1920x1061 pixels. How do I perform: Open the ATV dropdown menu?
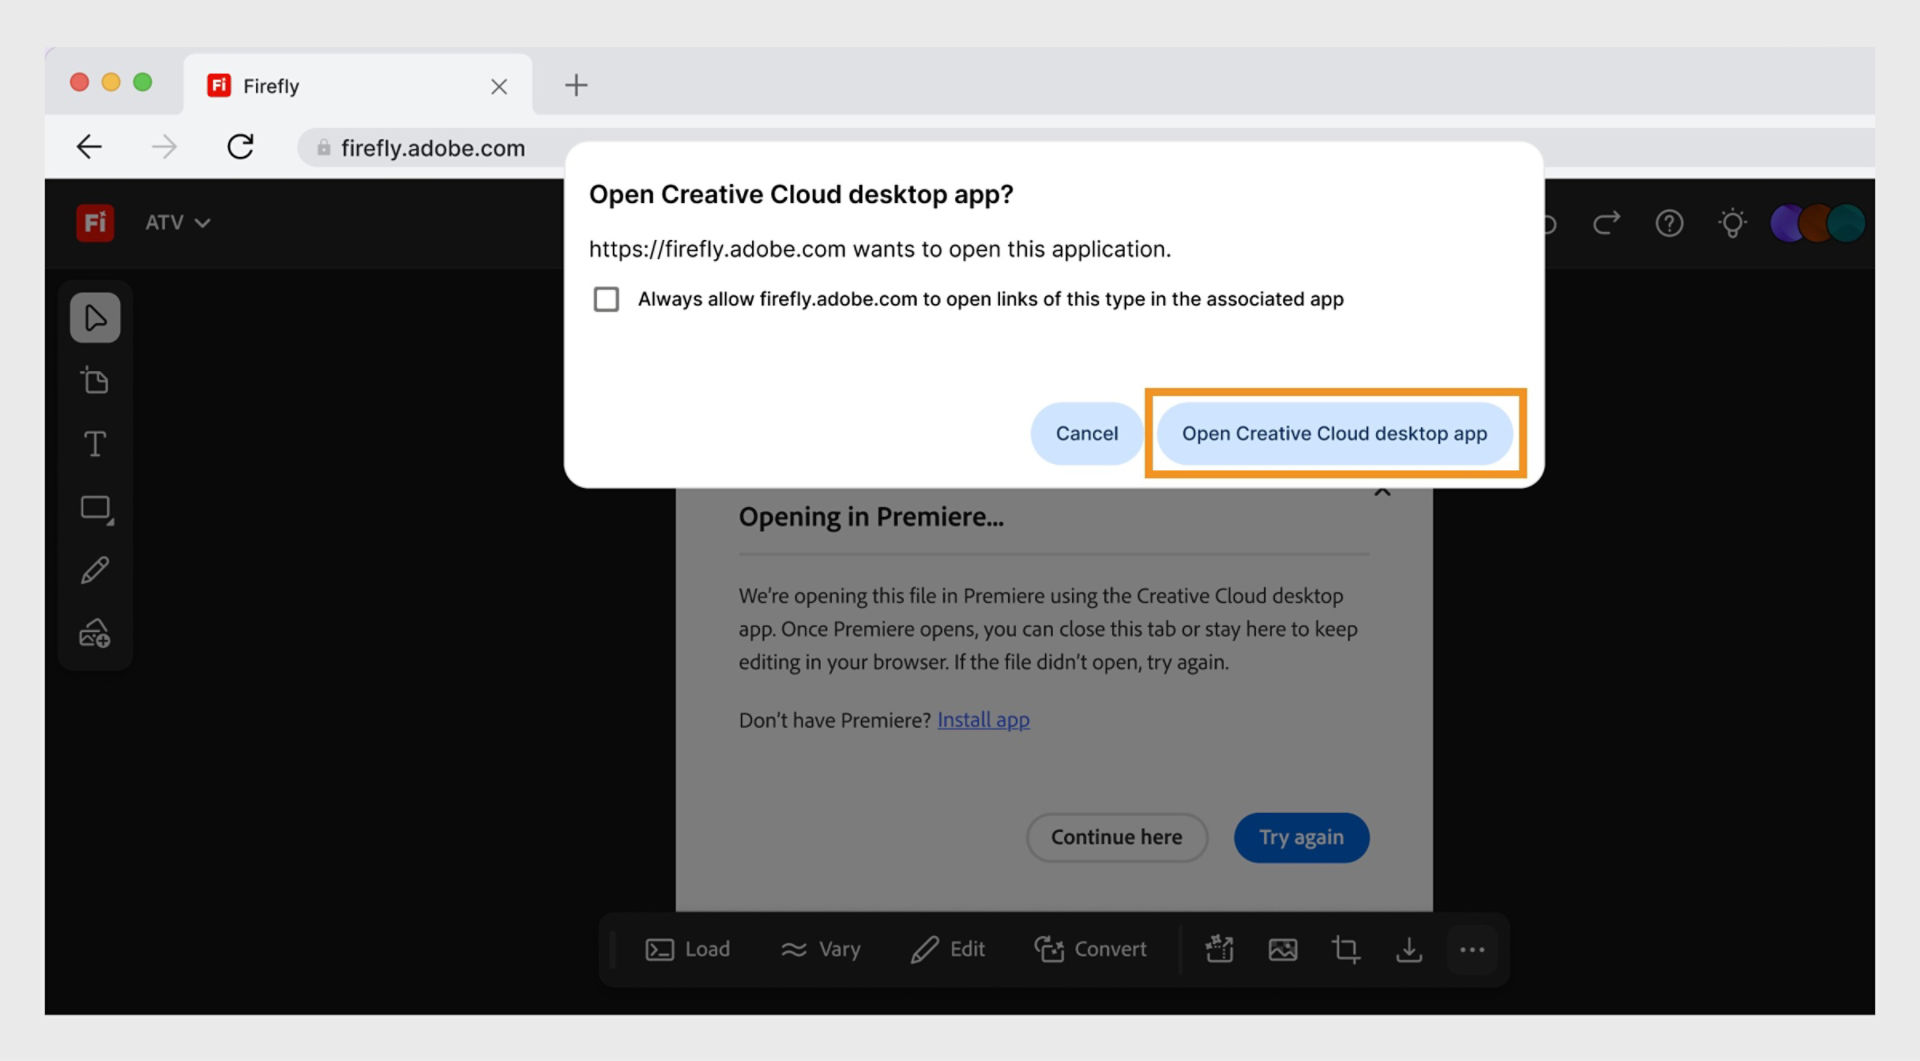pos(177,222)
